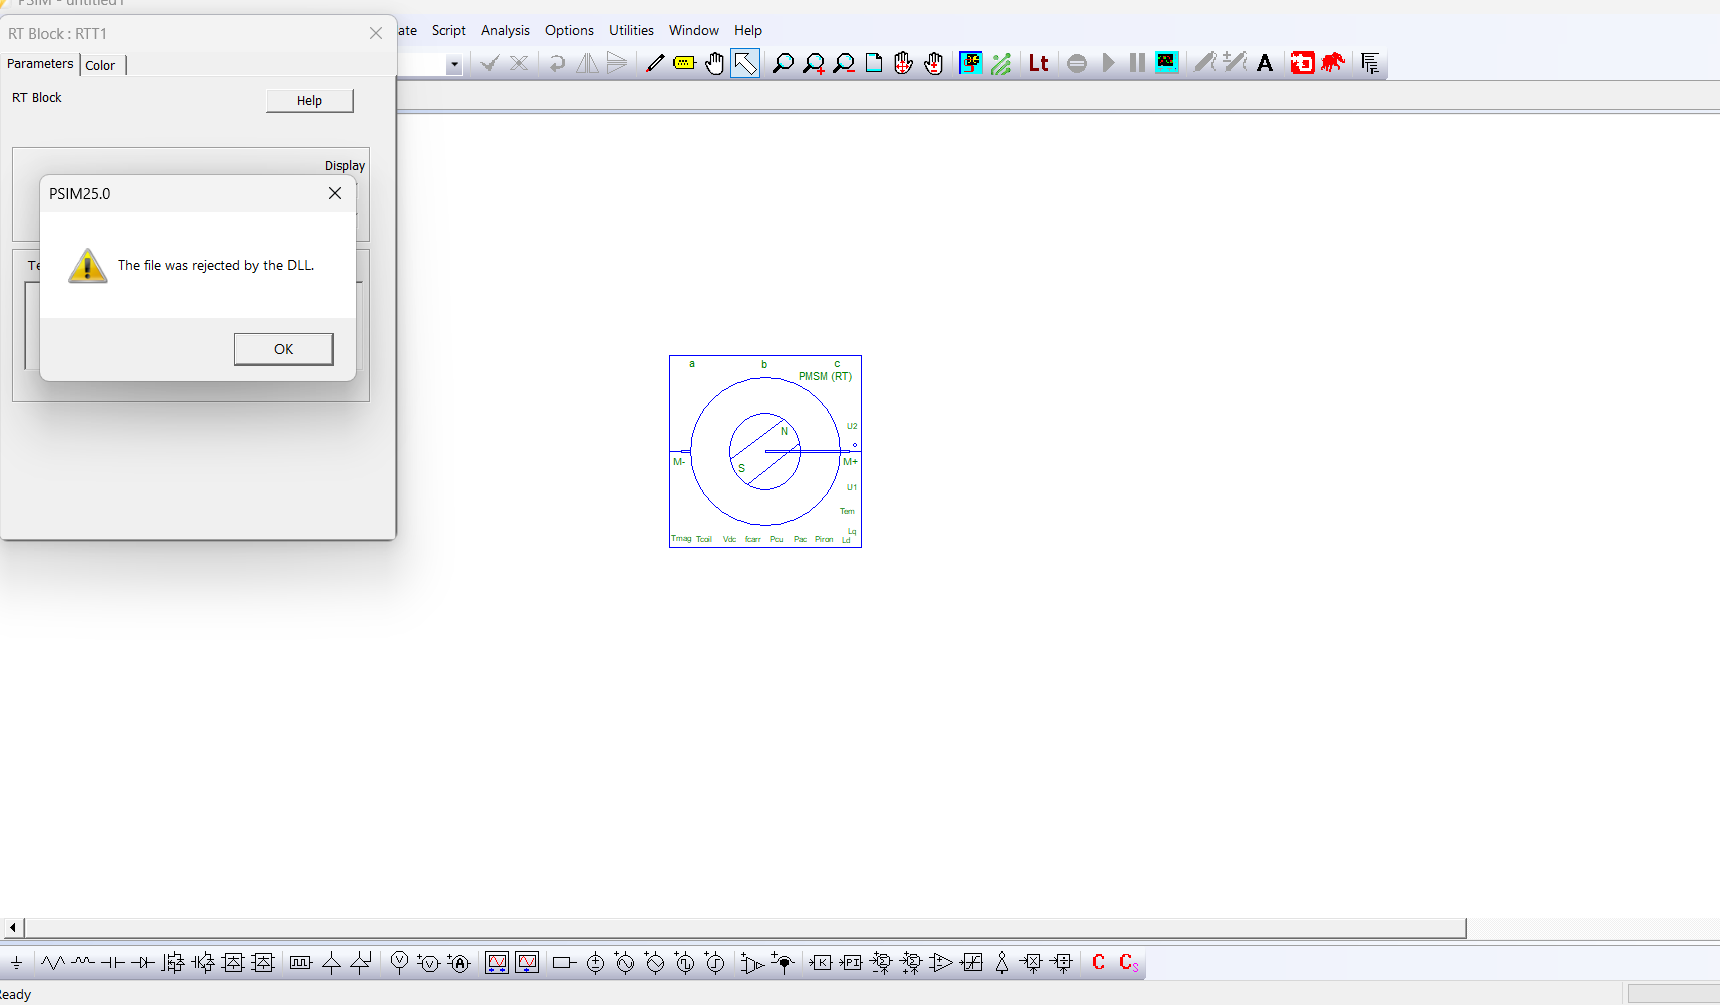Select the PMSM (RT) block on canvas
Viewport: 1720px width, 1005px height.
coord(765,451)
